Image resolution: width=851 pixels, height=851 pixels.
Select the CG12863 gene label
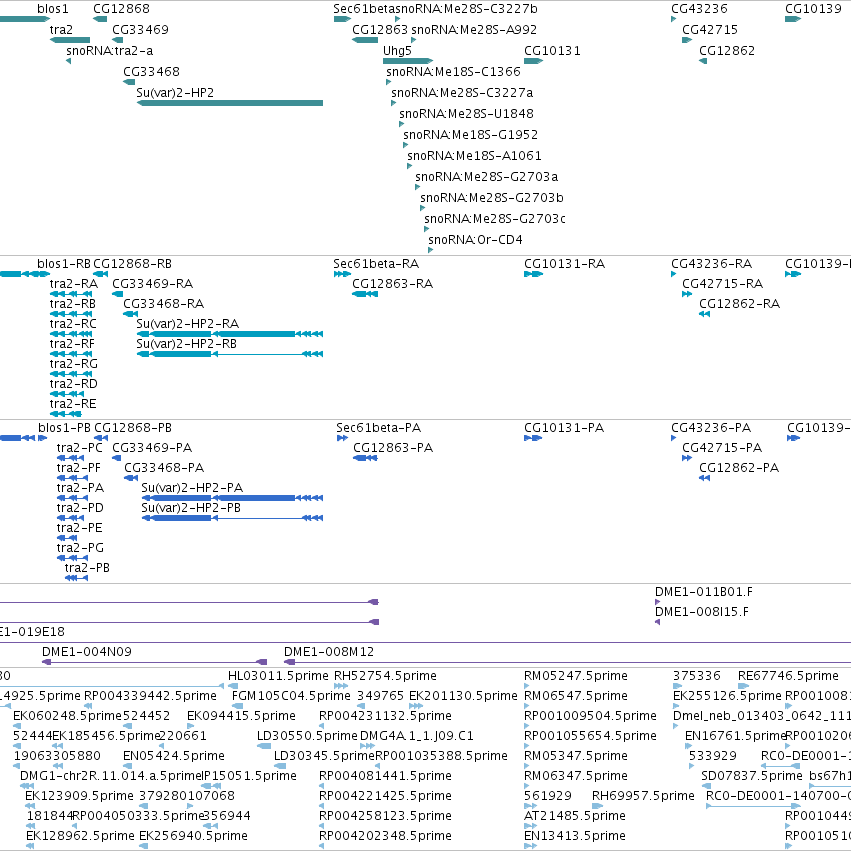(x=380, y=30)
